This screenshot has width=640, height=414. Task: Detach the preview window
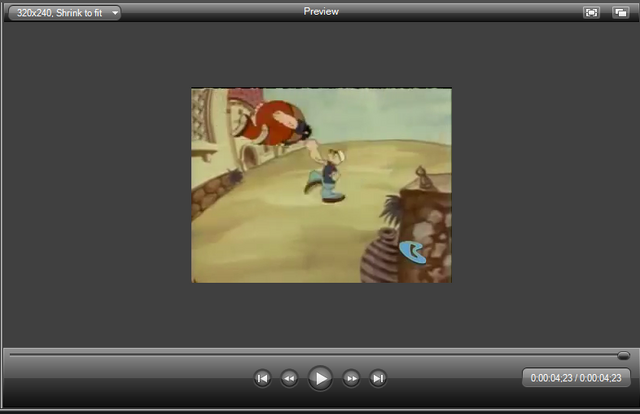pyautogui.click(x=620, y=13)
